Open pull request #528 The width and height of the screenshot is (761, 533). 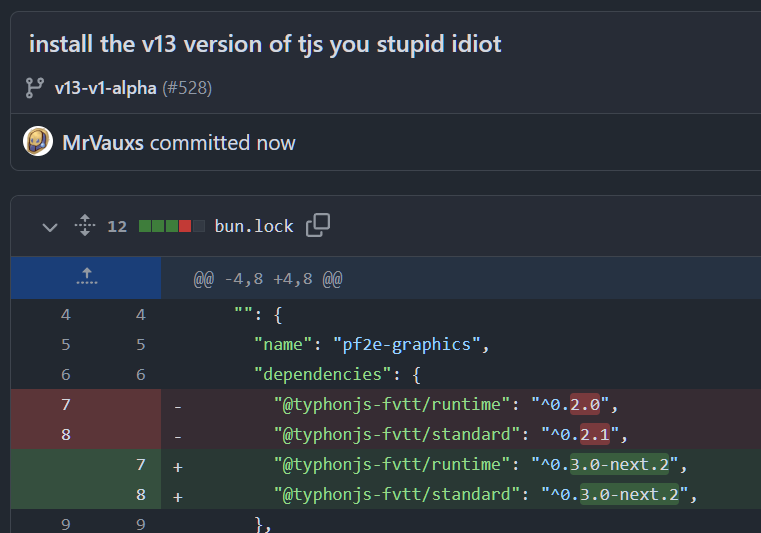(x=187, y=88)
